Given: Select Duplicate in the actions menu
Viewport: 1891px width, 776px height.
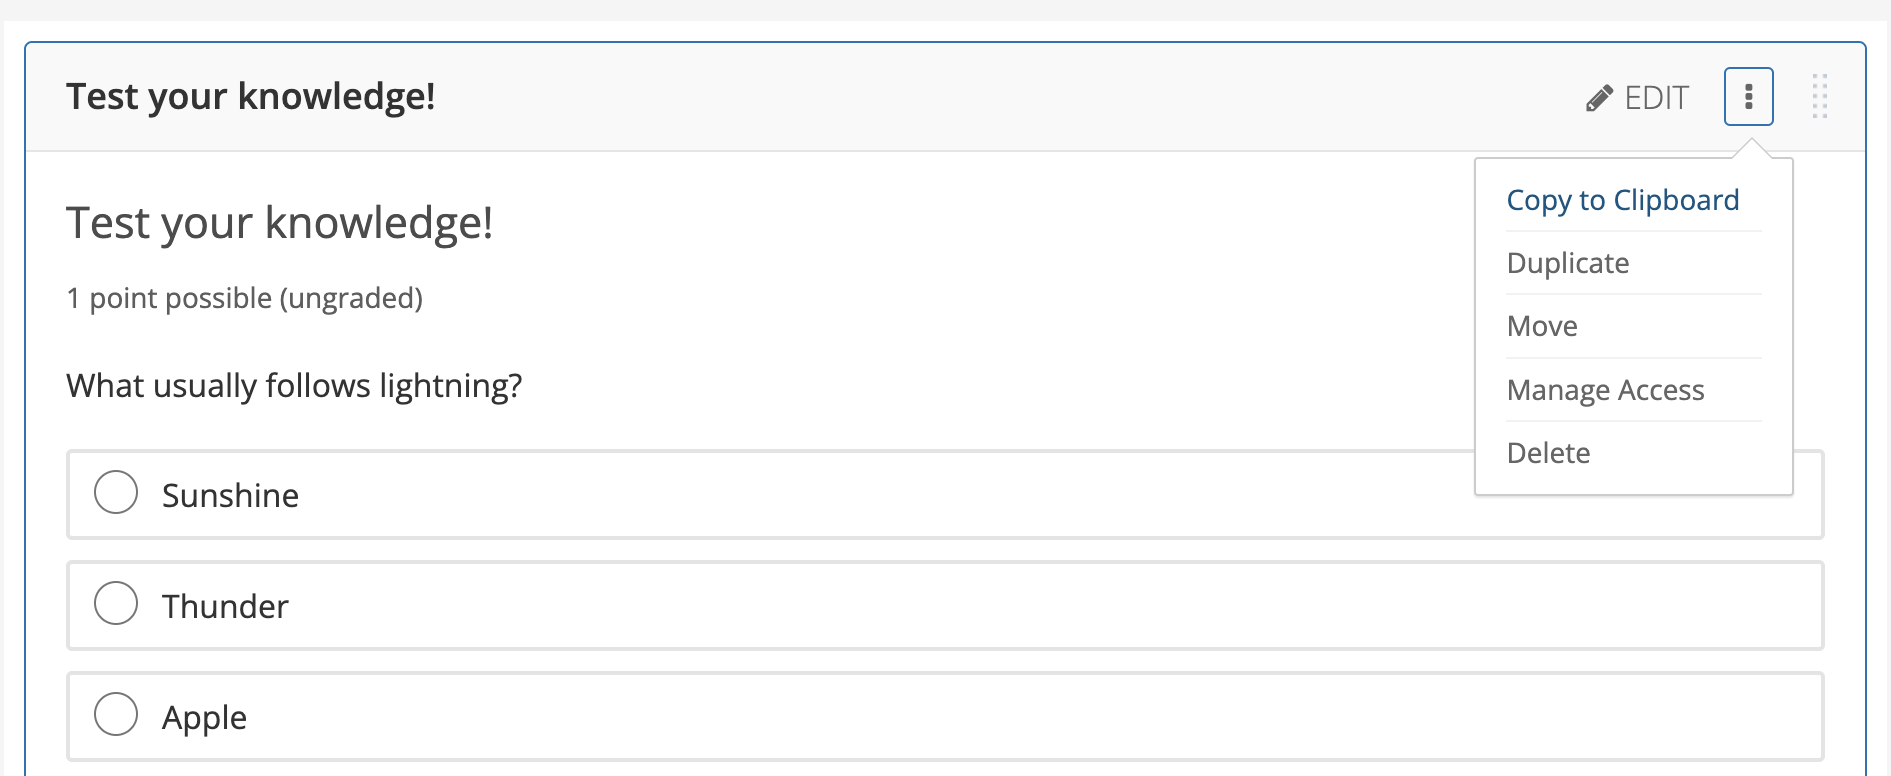Looking at the screenshot, I should [x=1567, y=263].
